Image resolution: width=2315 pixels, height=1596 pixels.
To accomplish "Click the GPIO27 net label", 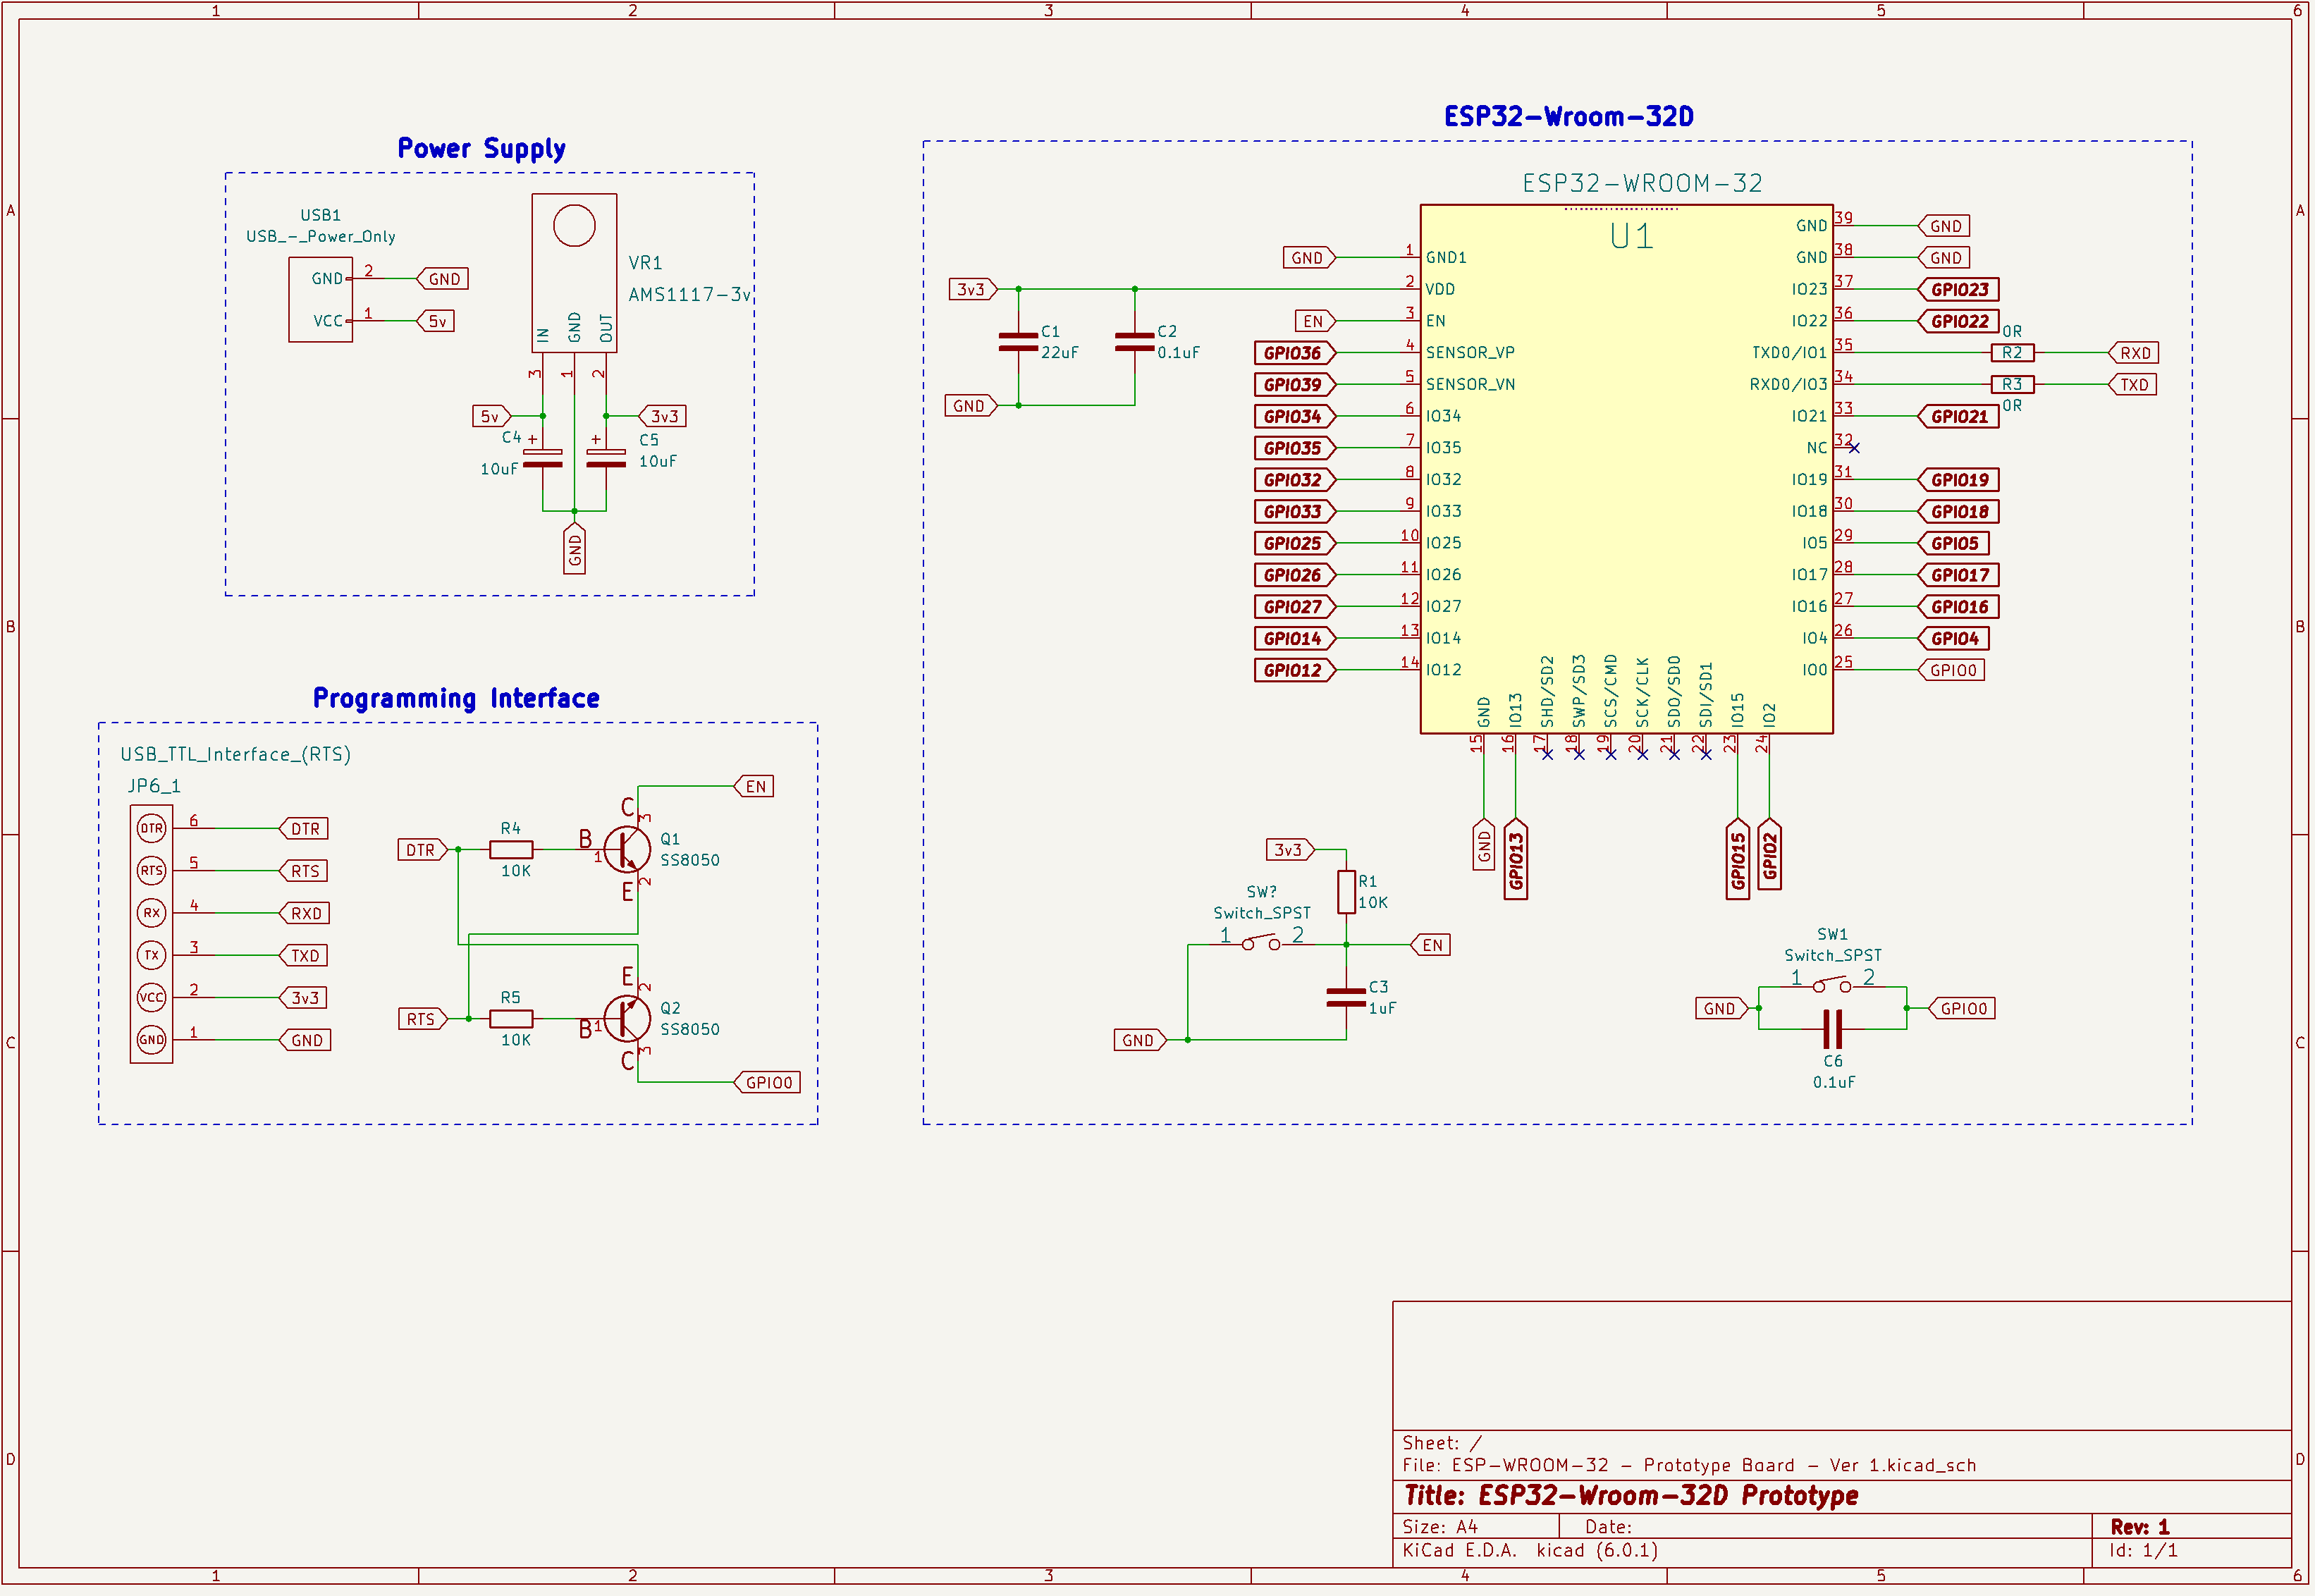I will click(x=1295, y=608).
